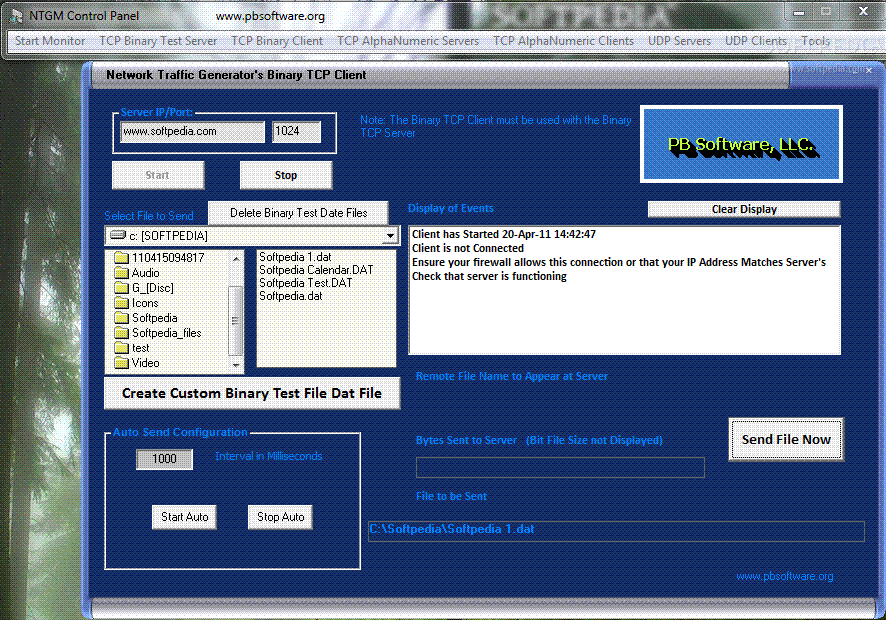
Task: Select file Softpedia 1.dat
Action: 295,257
